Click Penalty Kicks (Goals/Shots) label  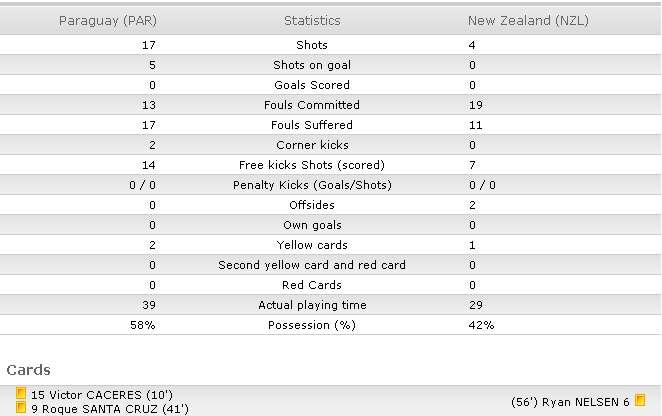click(312, 185)
